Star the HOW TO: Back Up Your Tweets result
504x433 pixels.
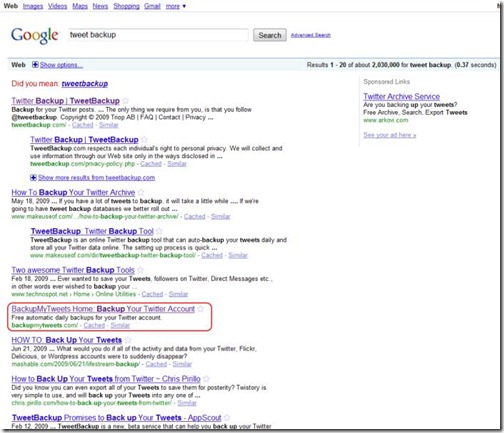pyautogui.click(x=128, y=340)
